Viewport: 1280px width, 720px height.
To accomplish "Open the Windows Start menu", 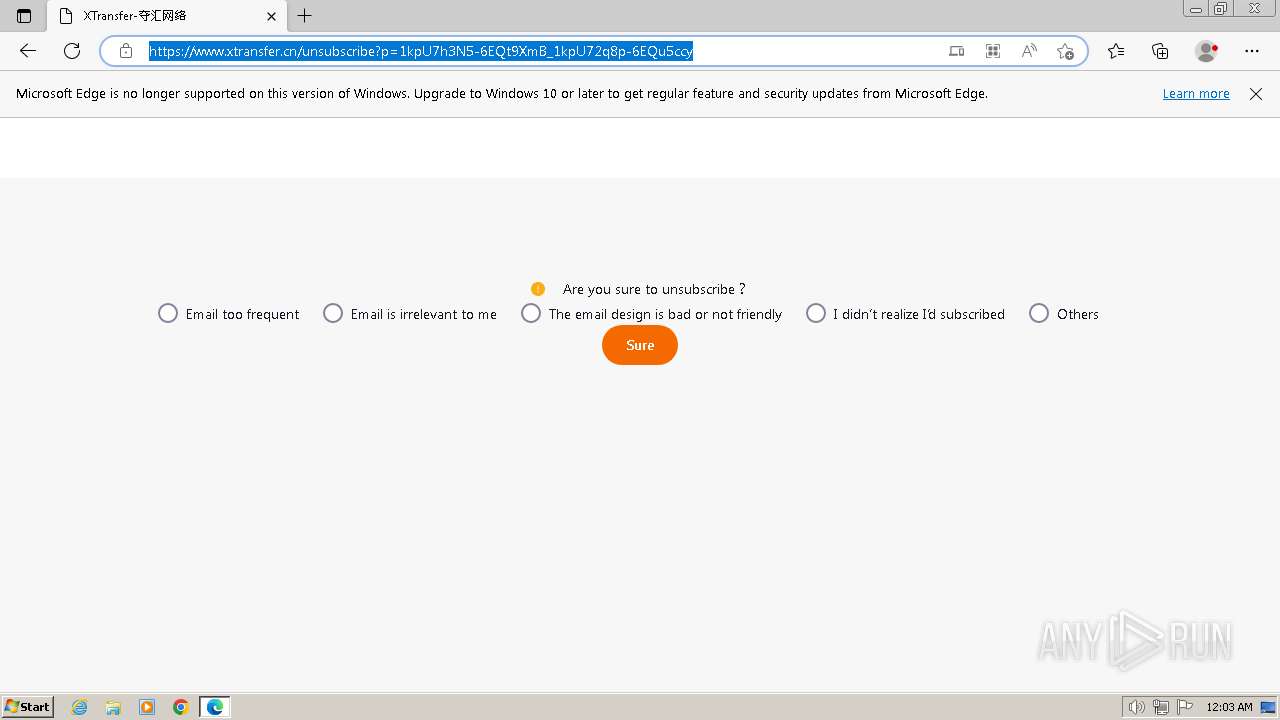I will pyautogui.click(x=28, y=707).
